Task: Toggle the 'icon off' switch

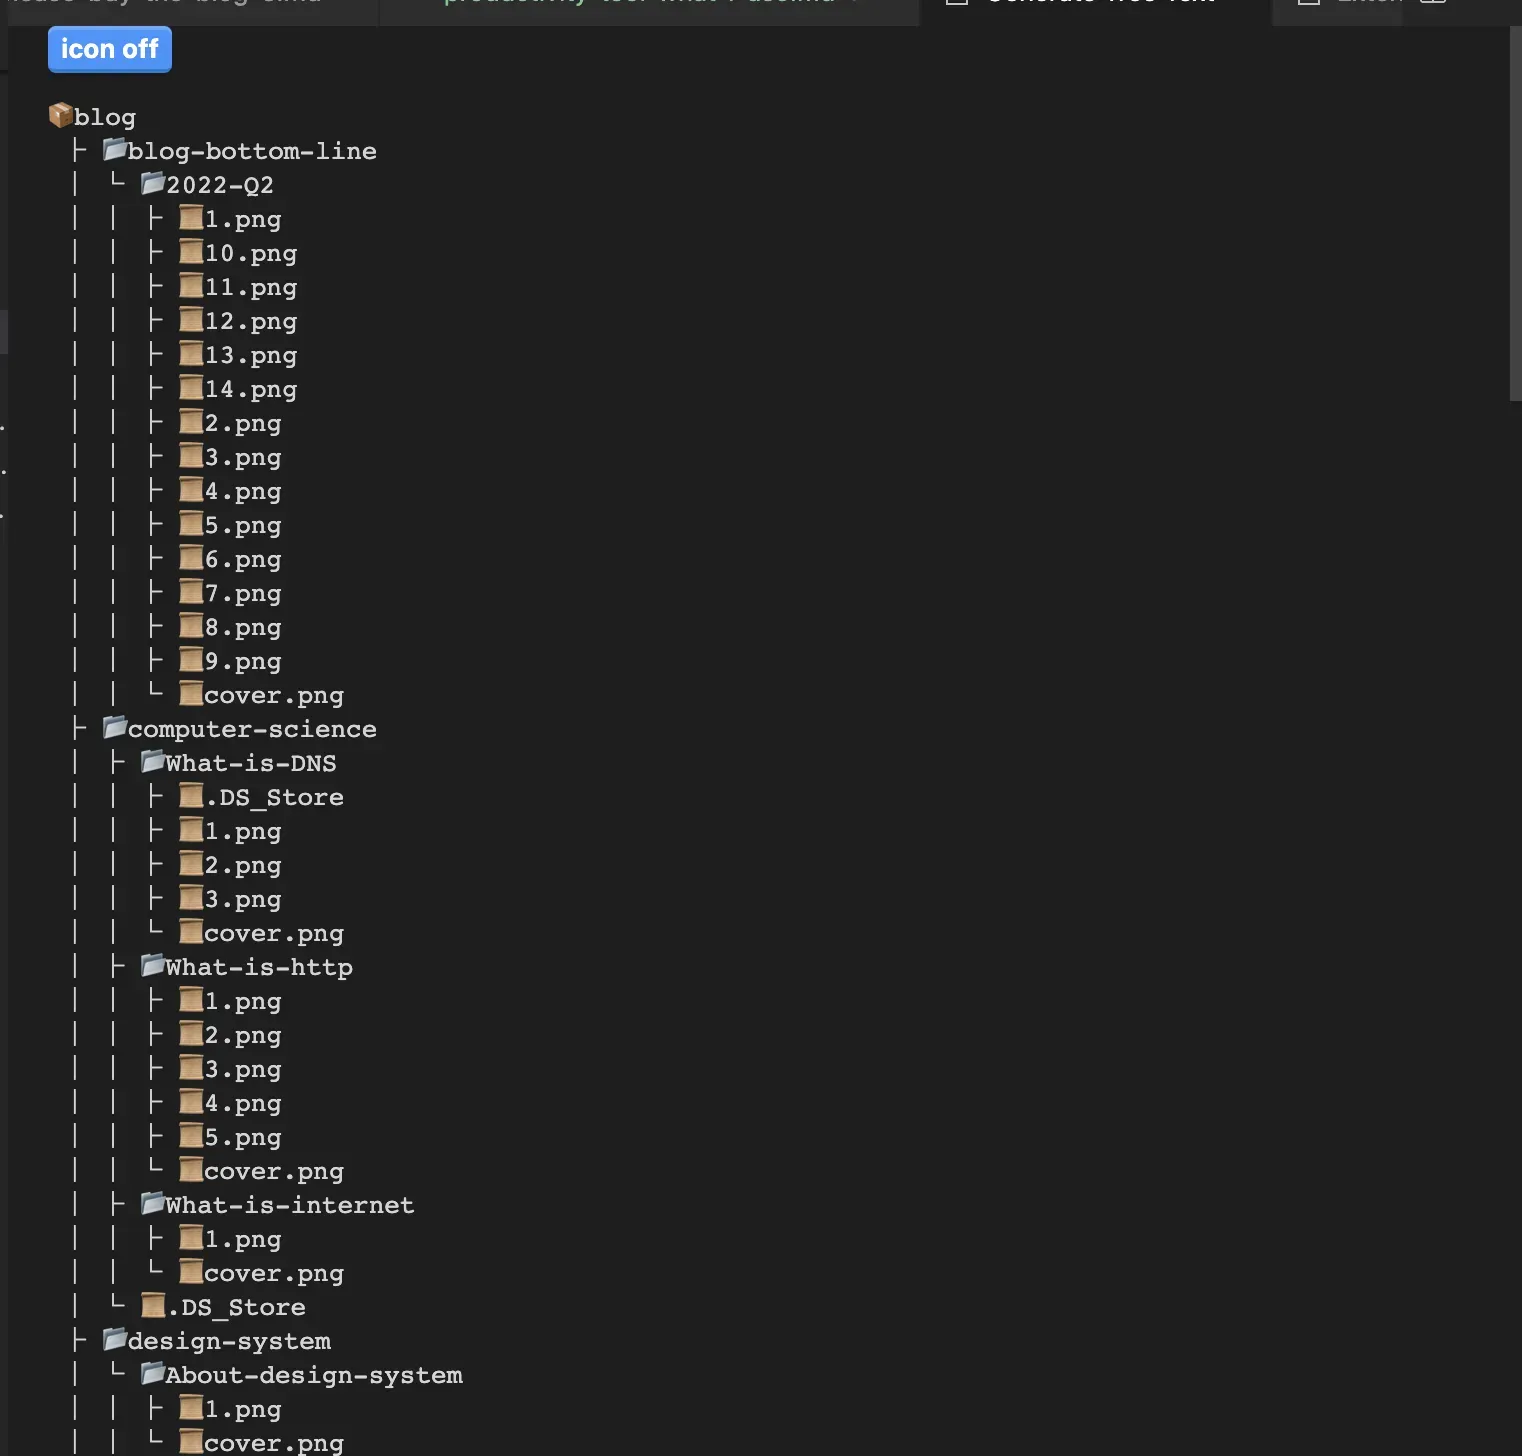Action: point(109,48)
